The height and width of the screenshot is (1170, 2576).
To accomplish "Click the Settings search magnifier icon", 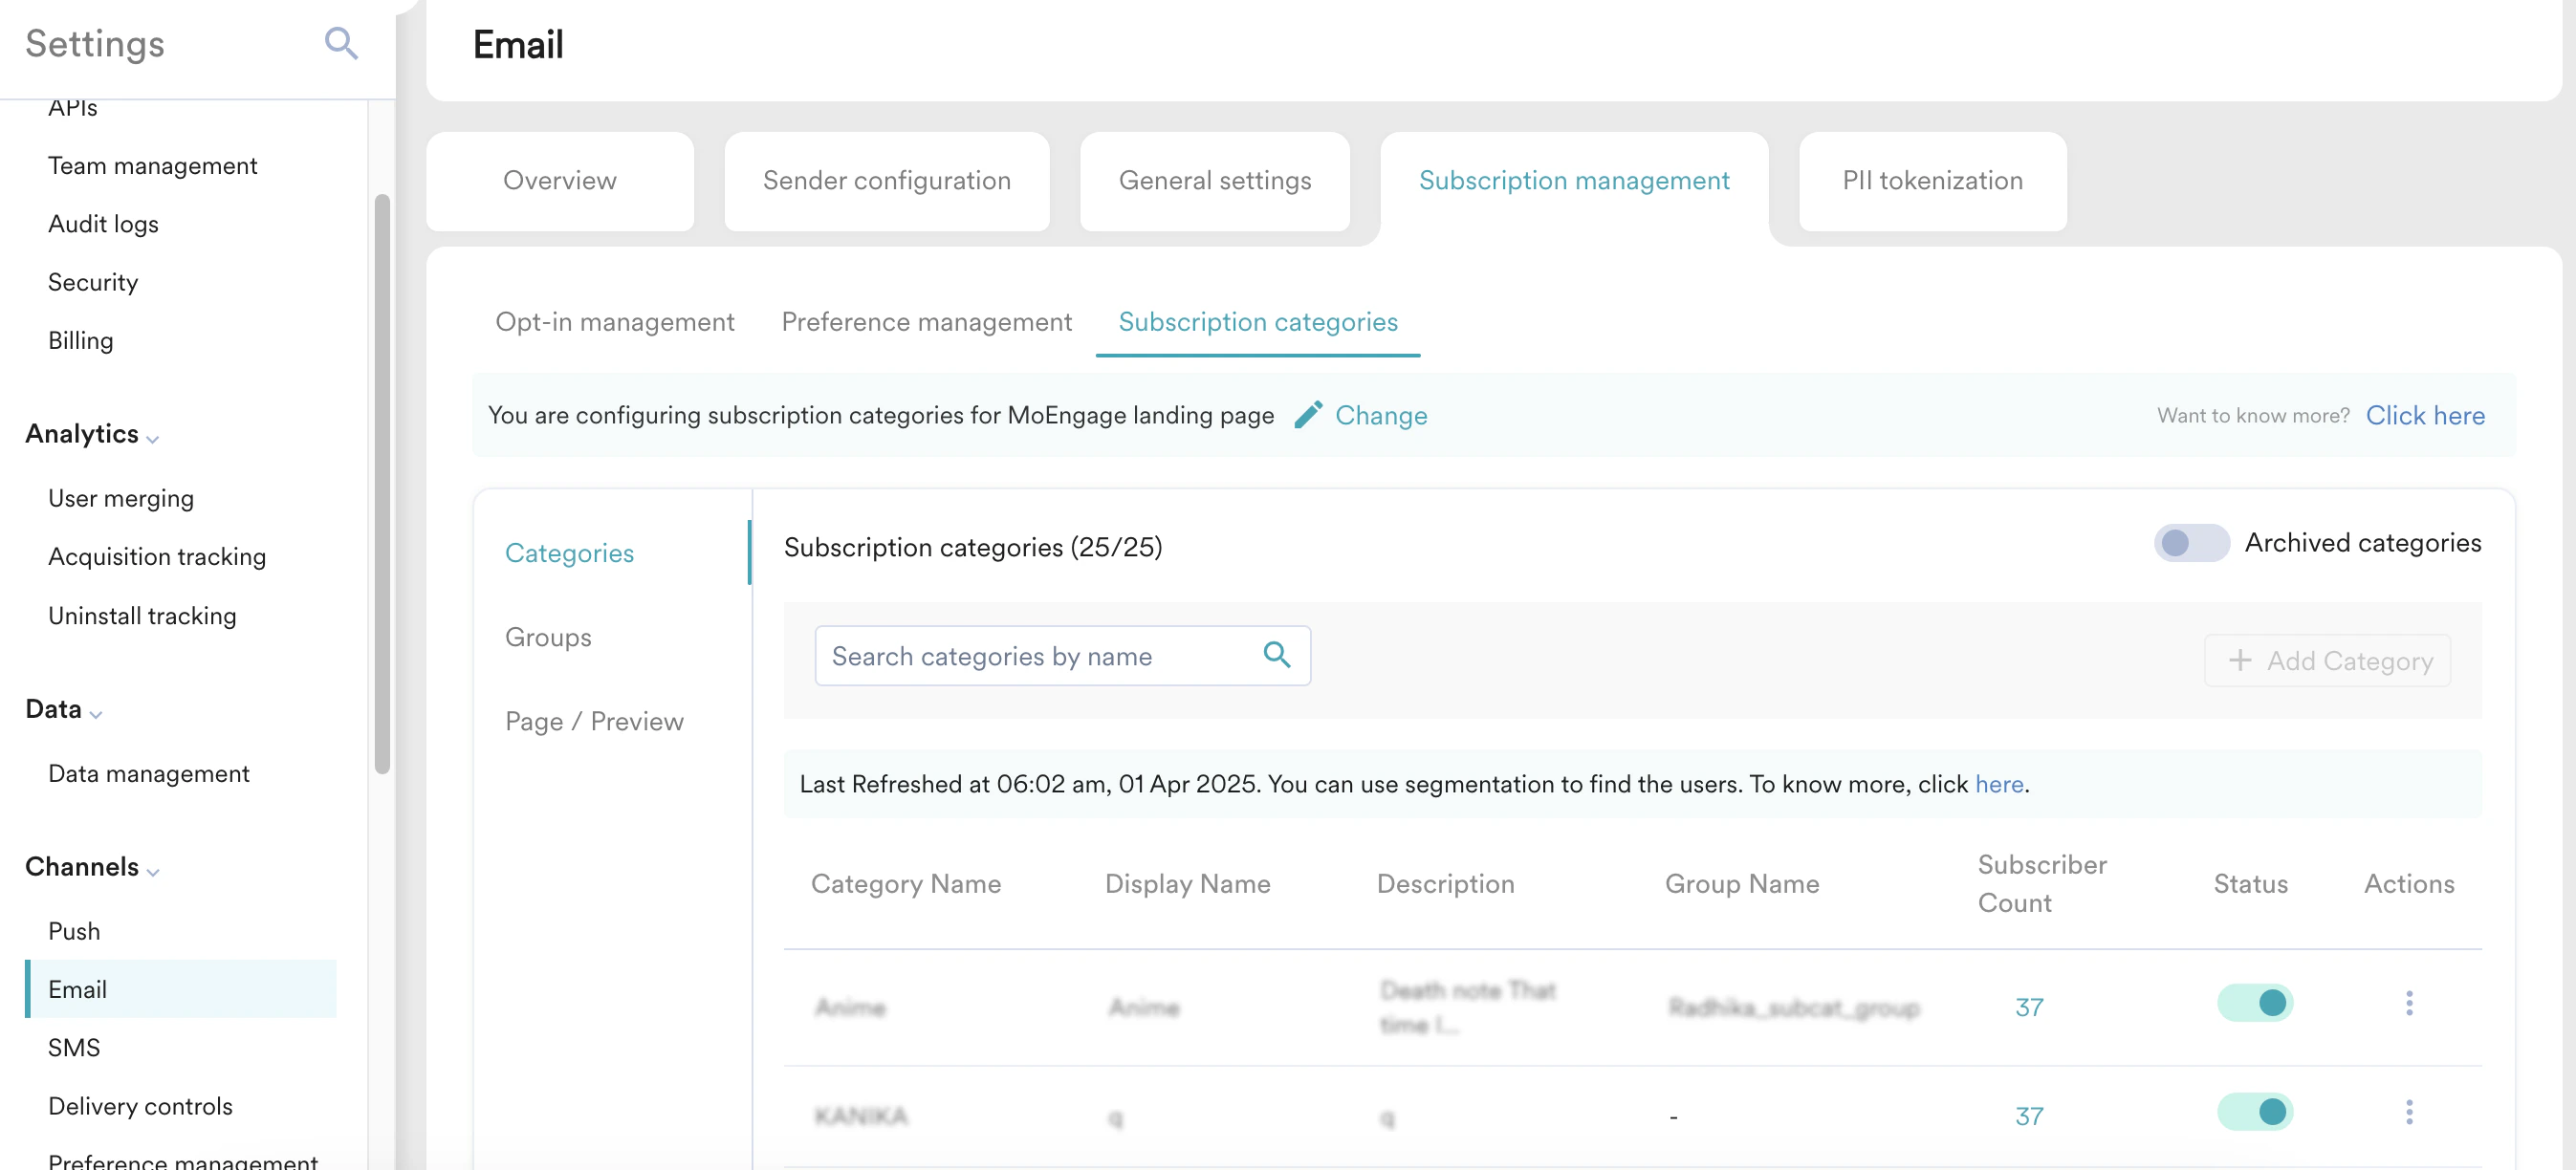I will [x=341, y=43].
